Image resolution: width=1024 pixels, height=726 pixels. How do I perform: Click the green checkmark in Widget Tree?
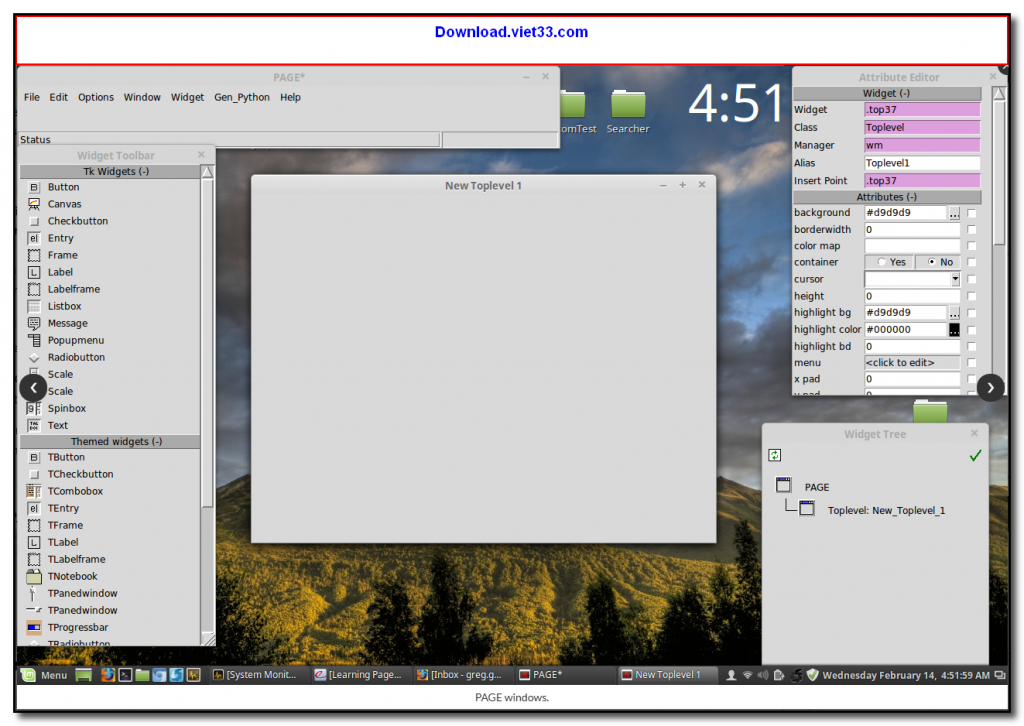975,456
